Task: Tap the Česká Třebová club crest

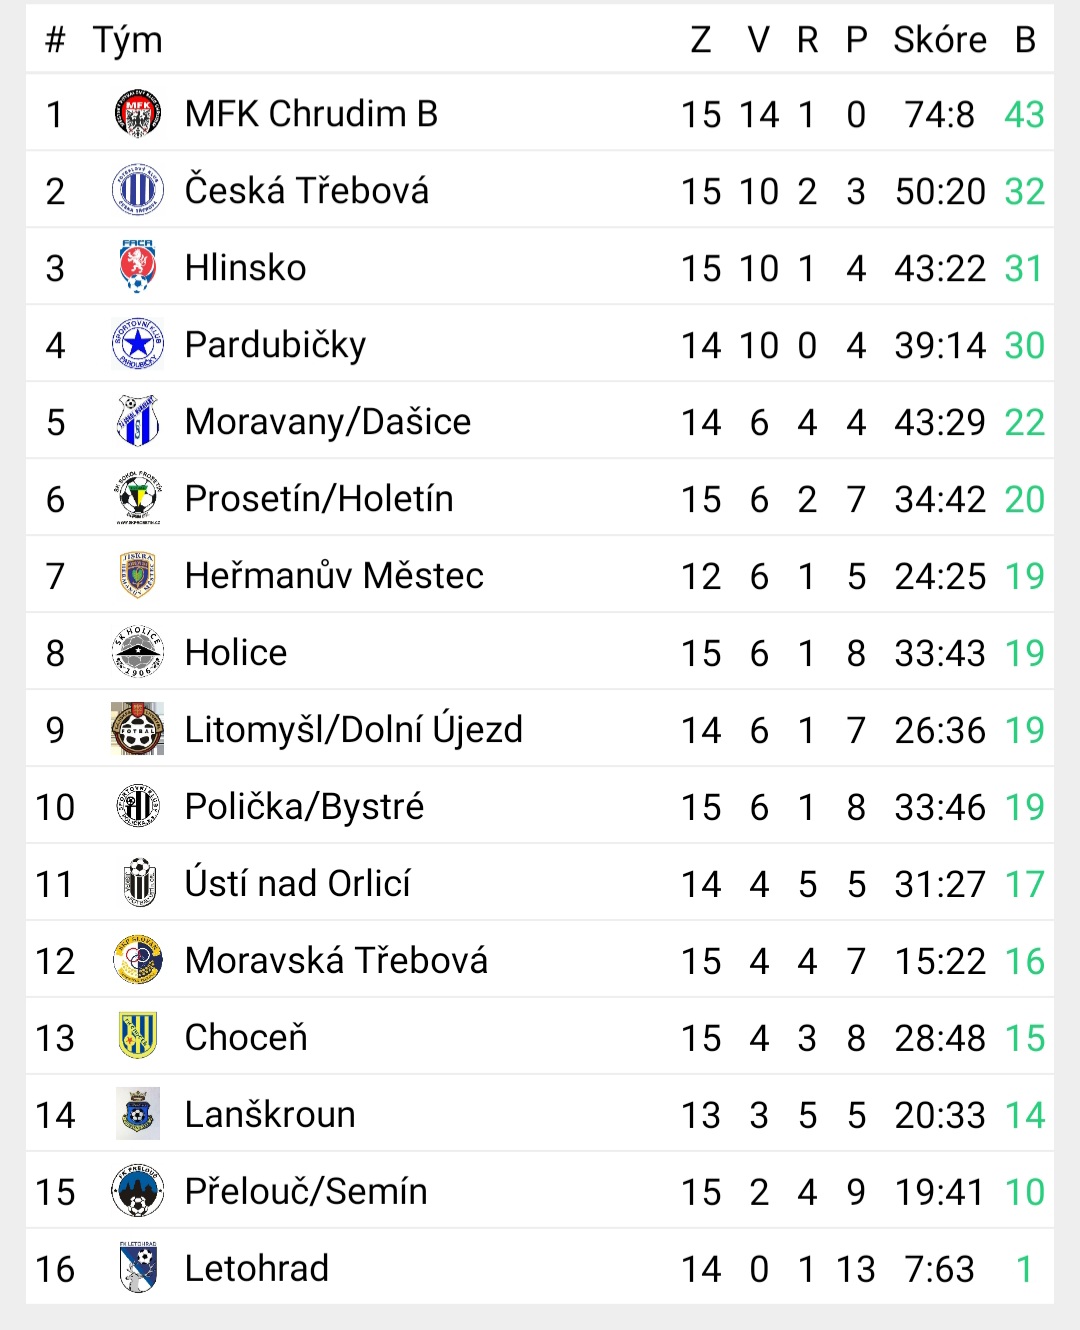Action: [138, 191]
